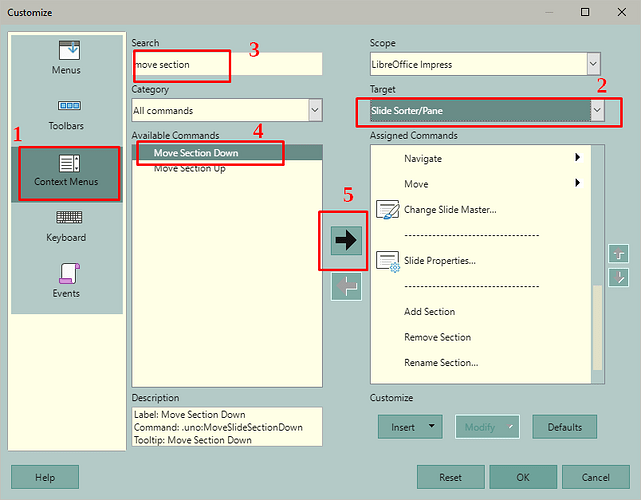Image resolution: width=641 pixels, height=500 pixels.
Task: Select 'Move' in Assigned Commands
Action: click(x=416, y=184)
